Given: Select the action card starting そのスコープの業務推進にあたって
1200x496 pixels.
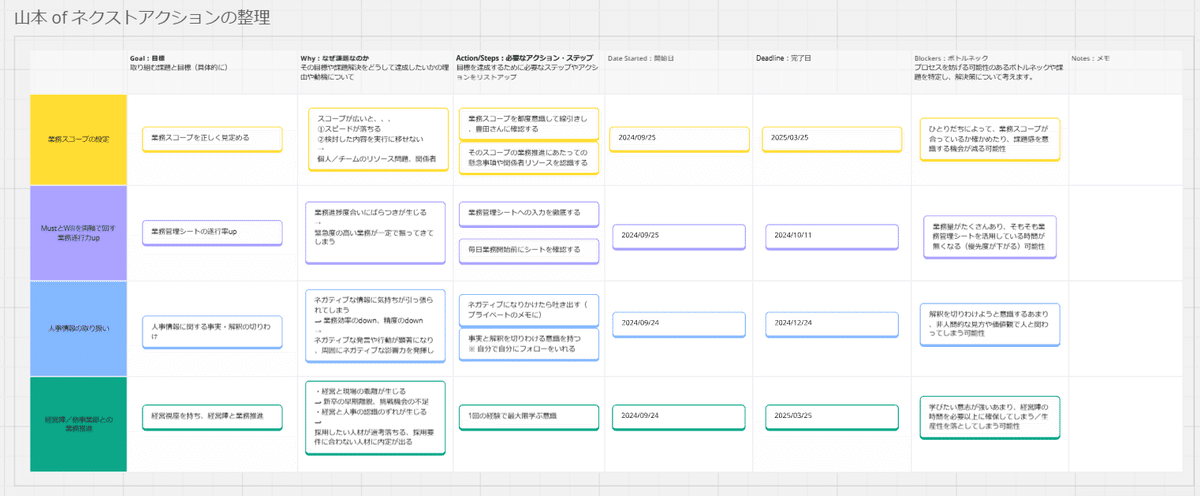Looking at the screenshot, I should (529, 156).
